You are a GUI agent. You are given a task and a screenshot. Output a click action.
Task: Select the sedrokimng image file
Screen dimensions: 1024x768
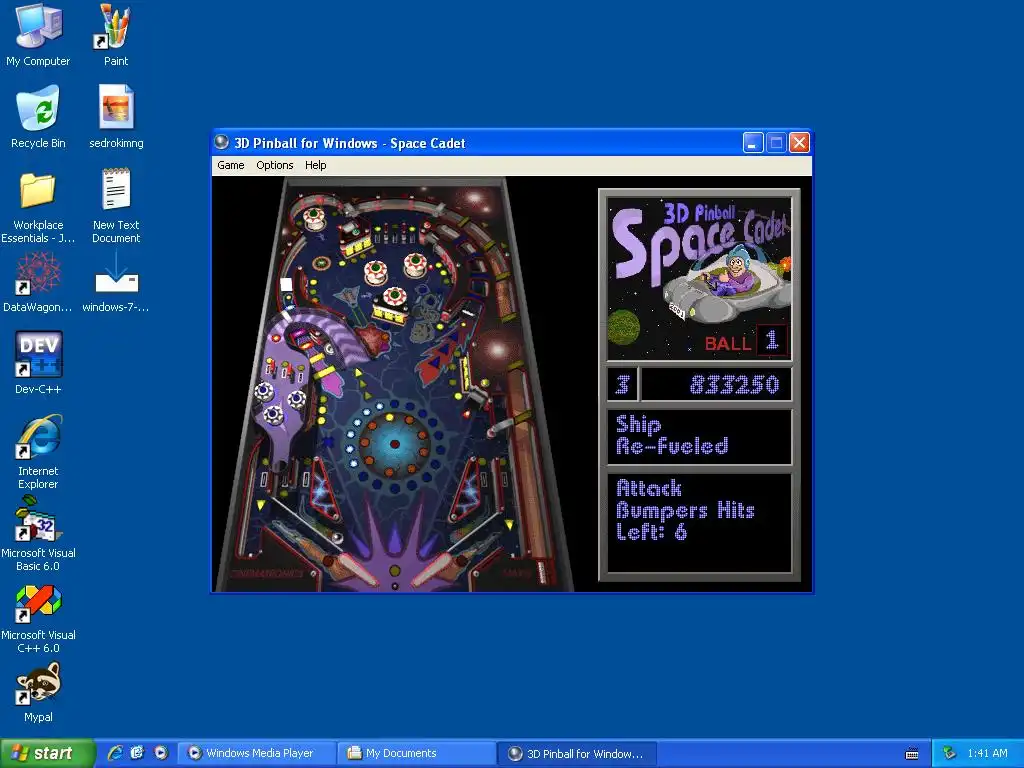pos(116,116)
